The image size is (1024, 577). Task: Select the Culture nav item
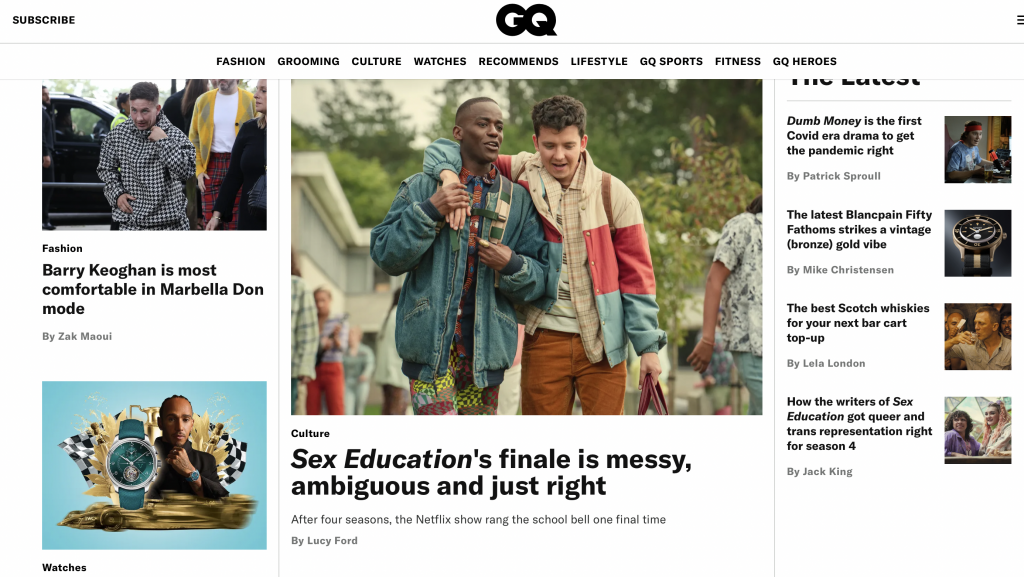pyautogui.click(x=376, y=61)
